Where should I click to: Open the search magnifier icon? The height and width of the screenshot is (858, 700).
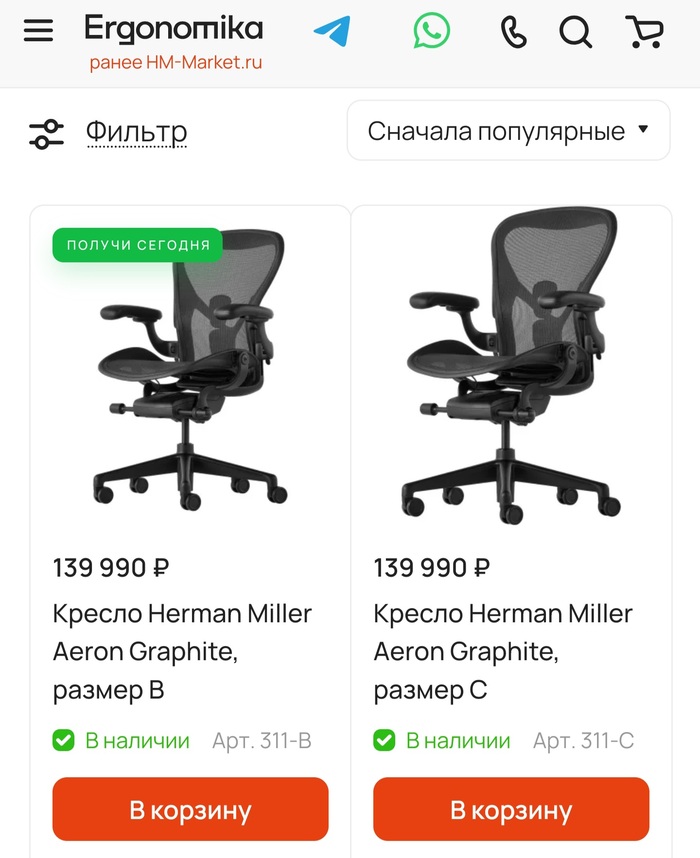pos(575,32)
